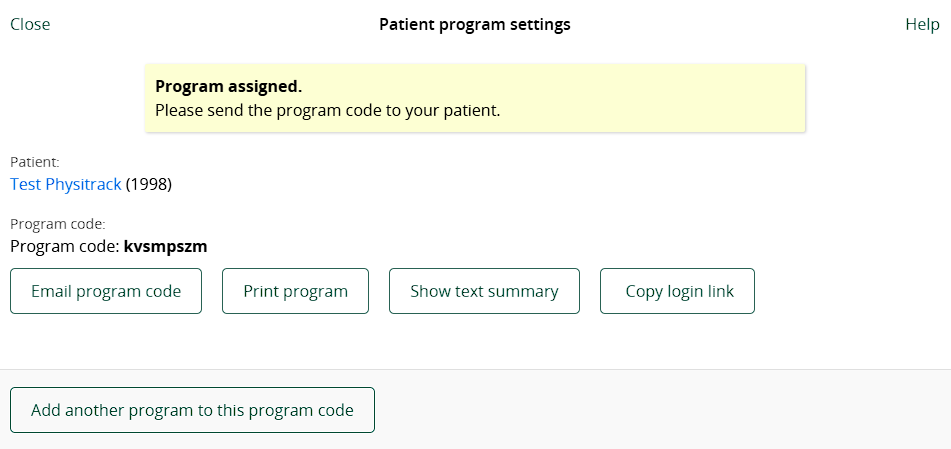951x449 pixels.
Task: Click the gray footer bar empty area
Action: (660, 410)
